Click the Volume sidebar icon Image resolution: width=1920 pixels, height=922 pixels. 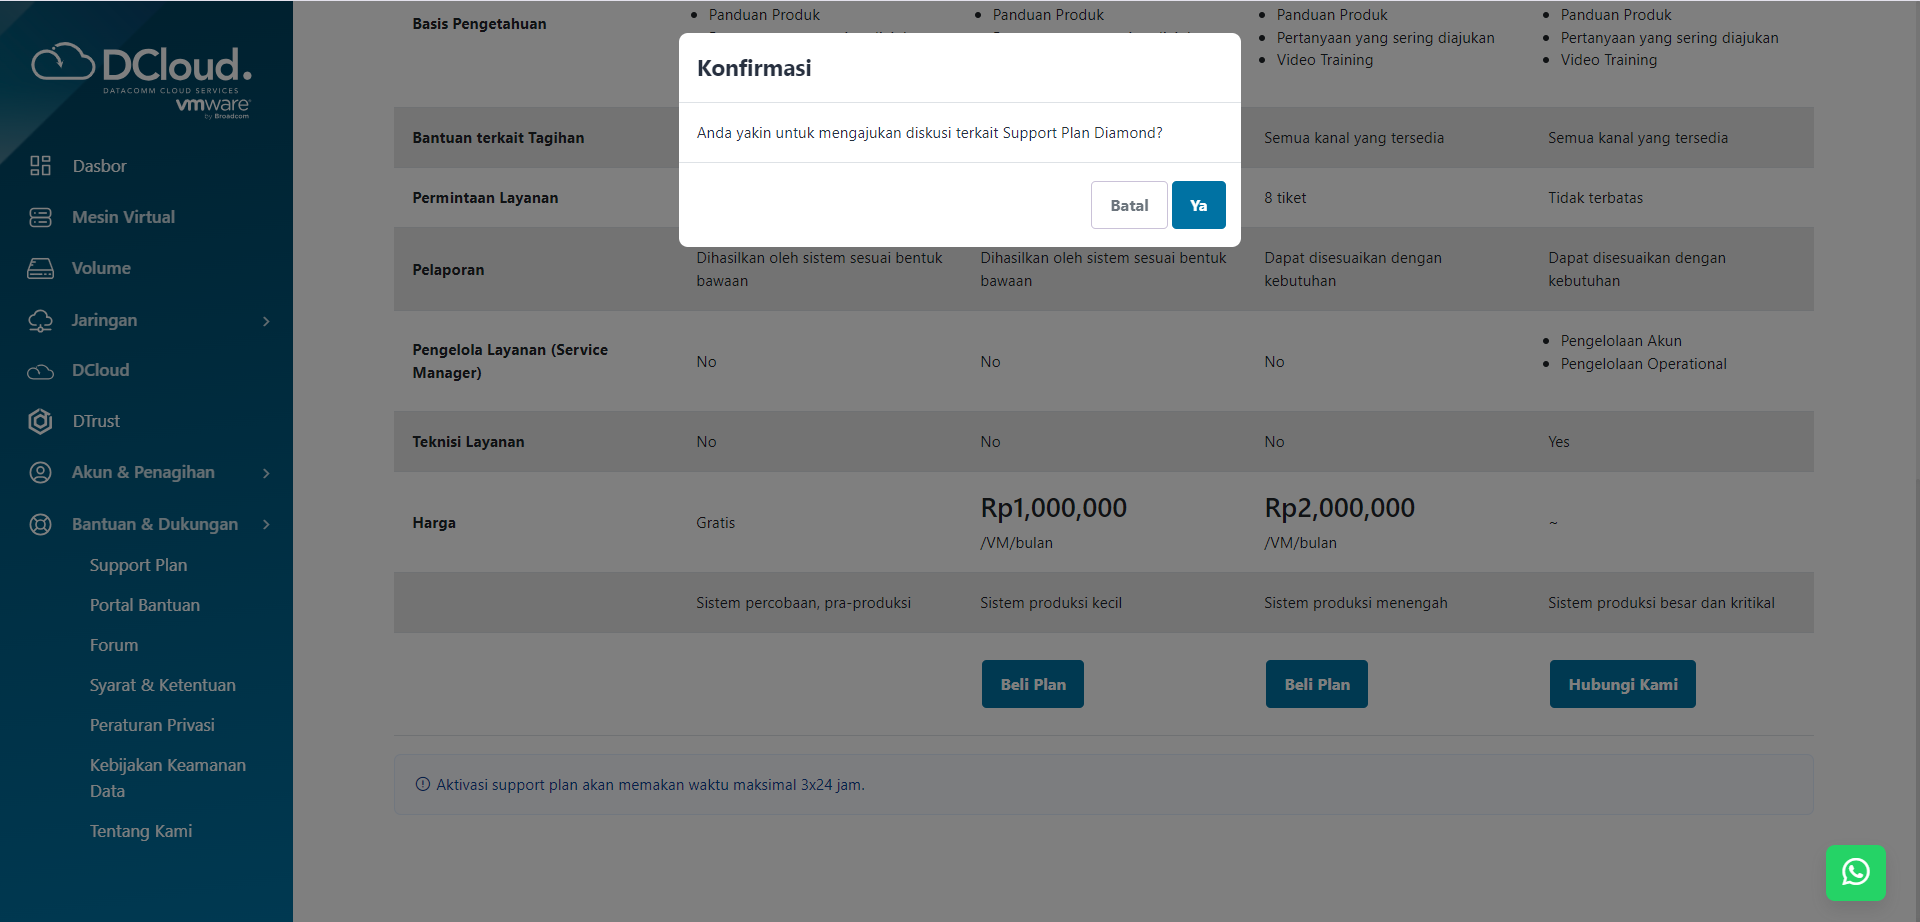pos(40,268)
